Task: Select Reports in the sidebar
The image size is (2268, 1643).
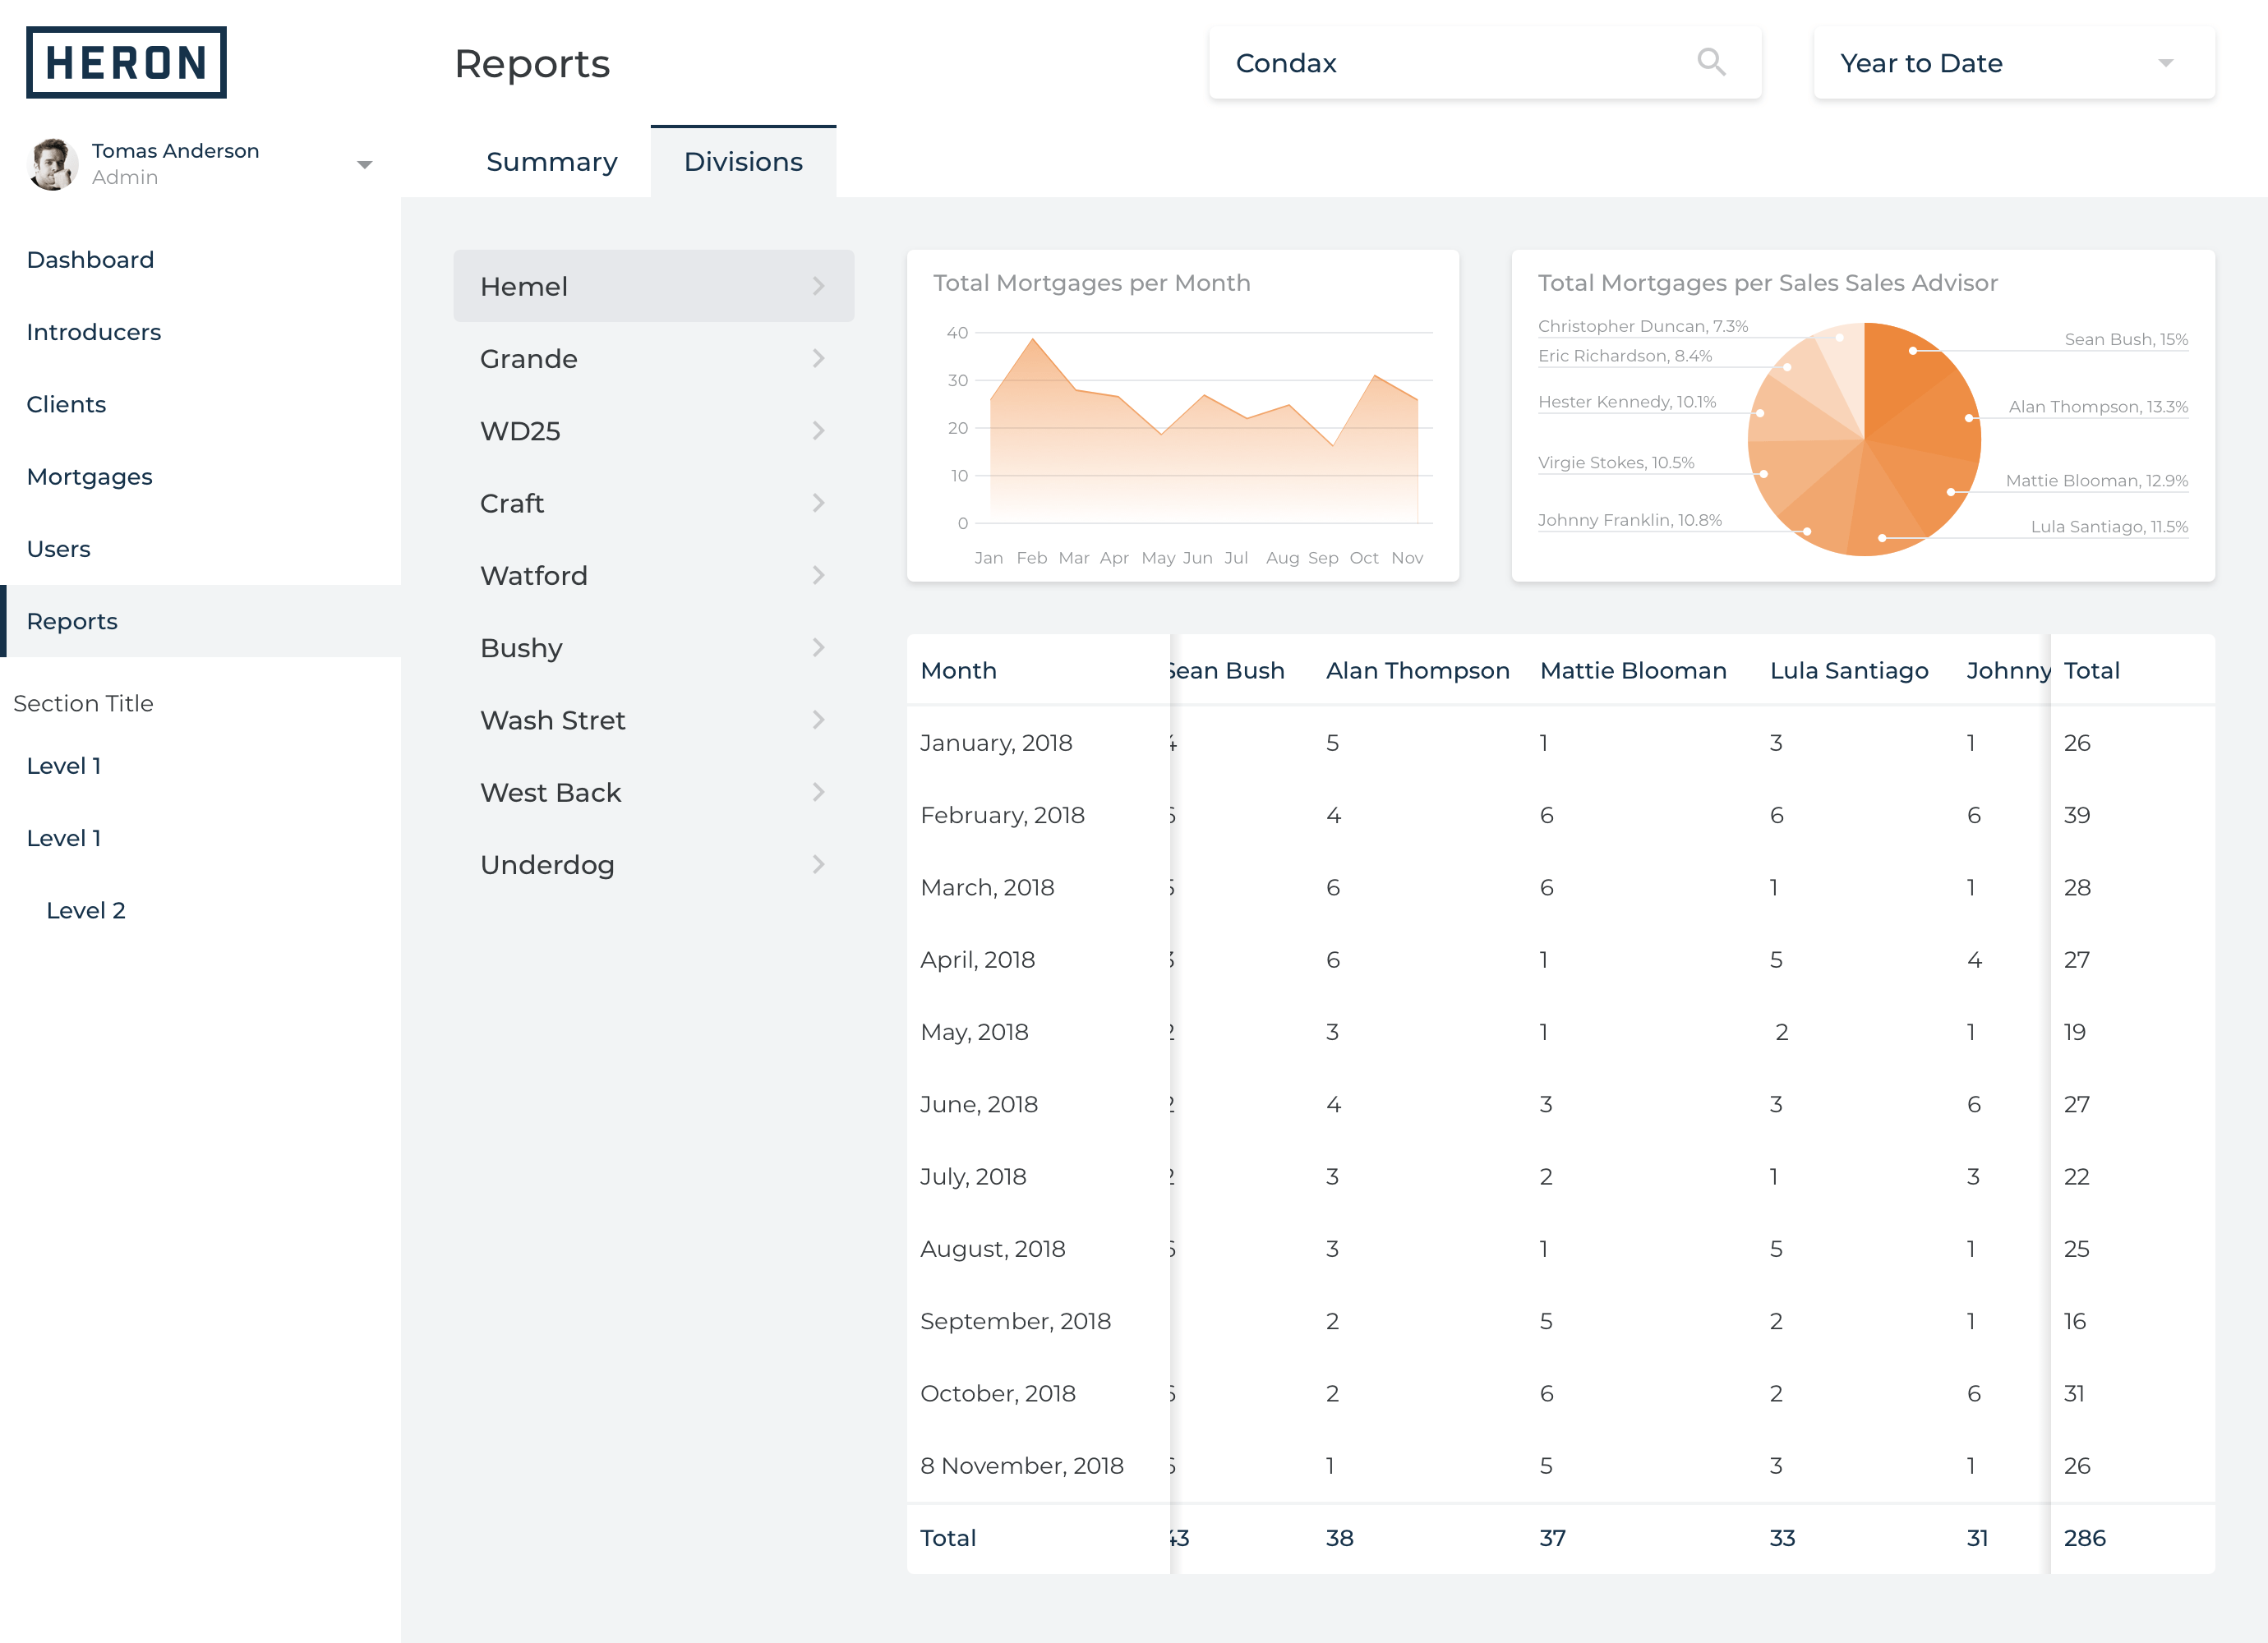Action: pyautogui.click(x=200, y=621)
